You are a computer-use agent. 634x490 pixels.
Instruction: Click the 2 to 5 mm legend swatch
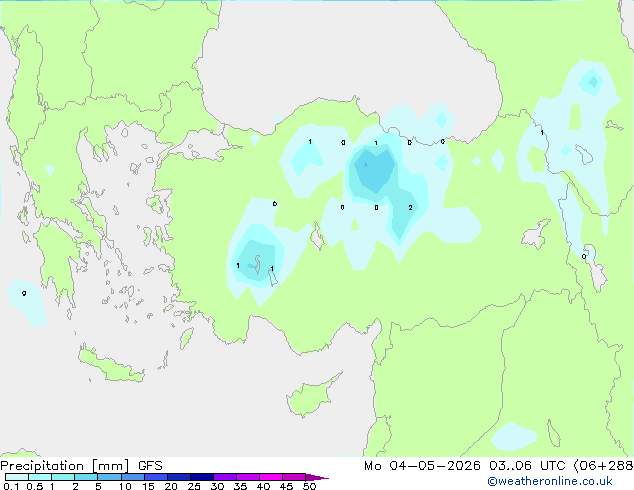86,477
